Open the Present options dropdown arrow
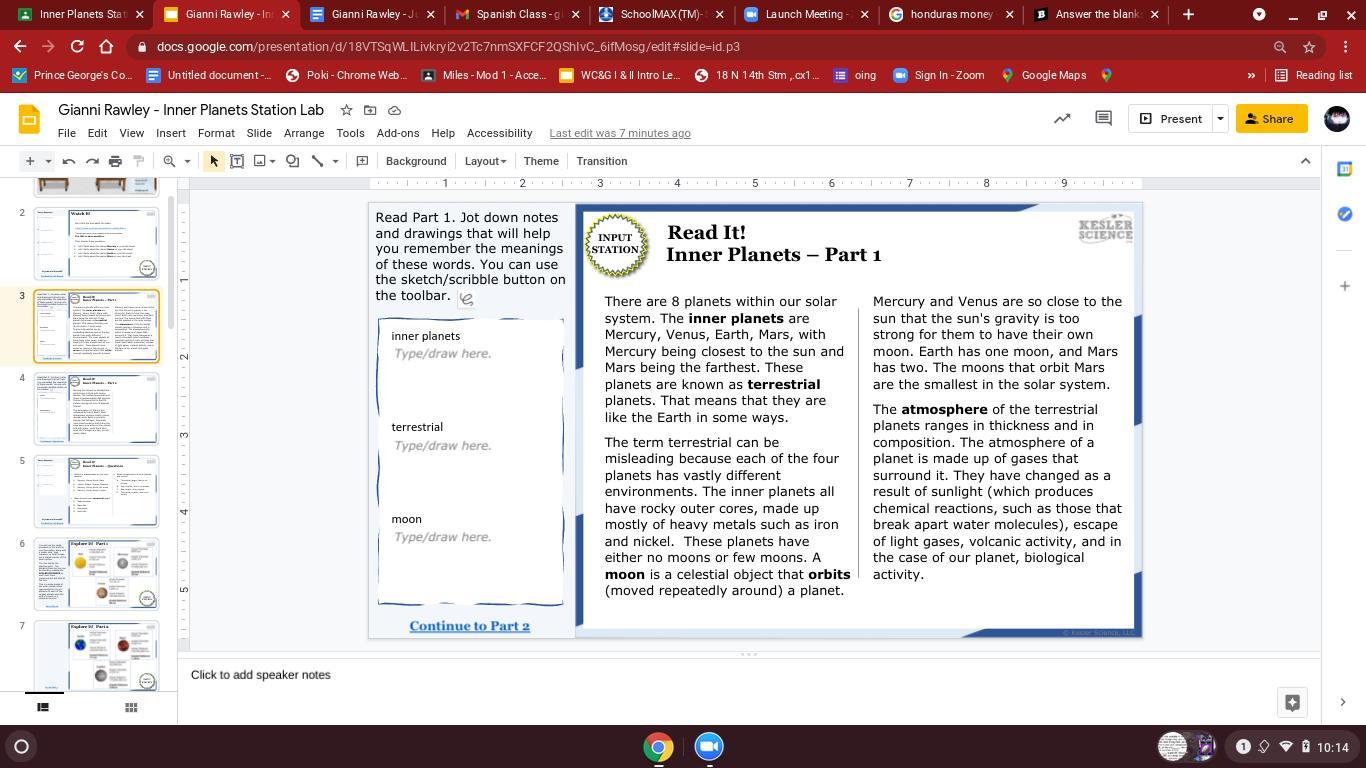 [1220, 119]
